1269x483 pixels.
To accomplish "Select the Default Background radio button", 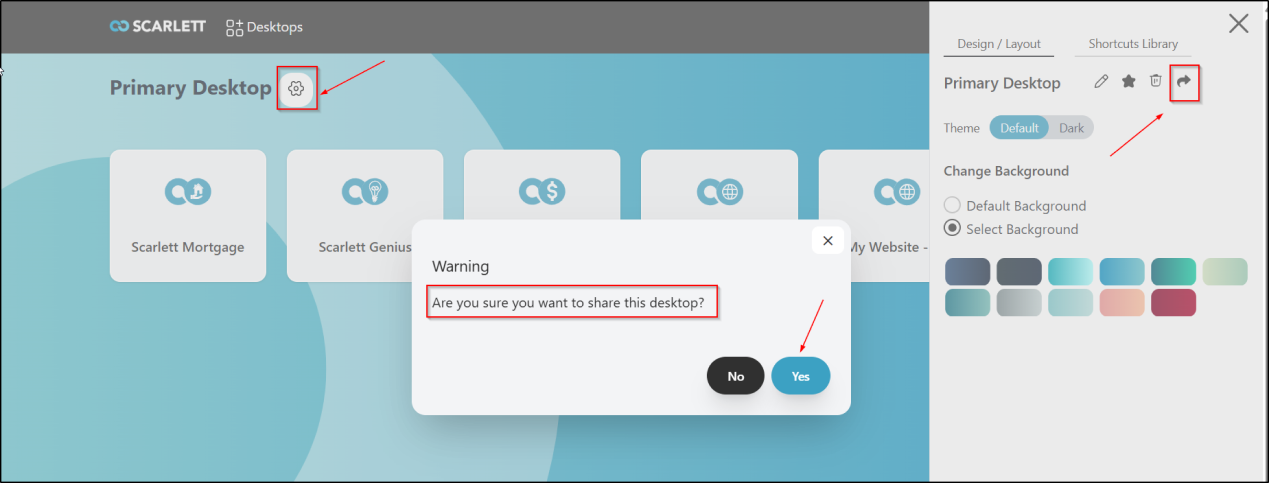I will [x=953, y=206].
